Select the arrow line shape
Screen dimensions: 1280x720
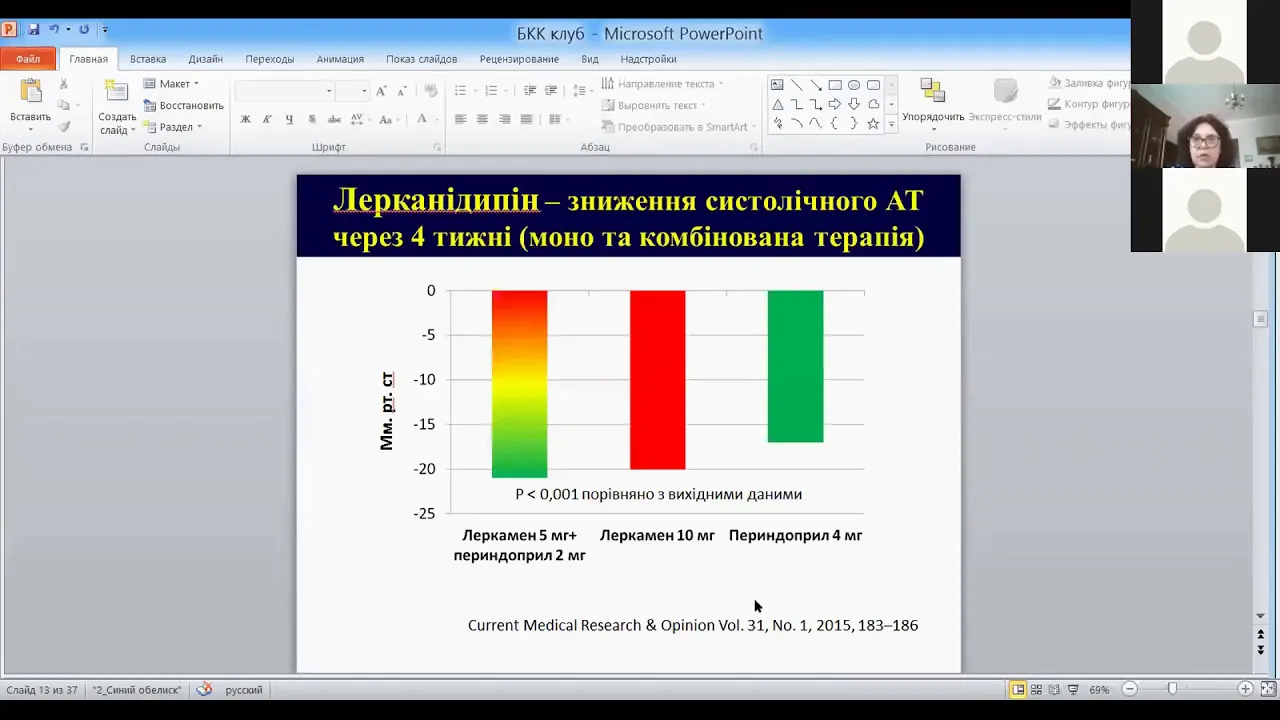click(x=816, y=85)
